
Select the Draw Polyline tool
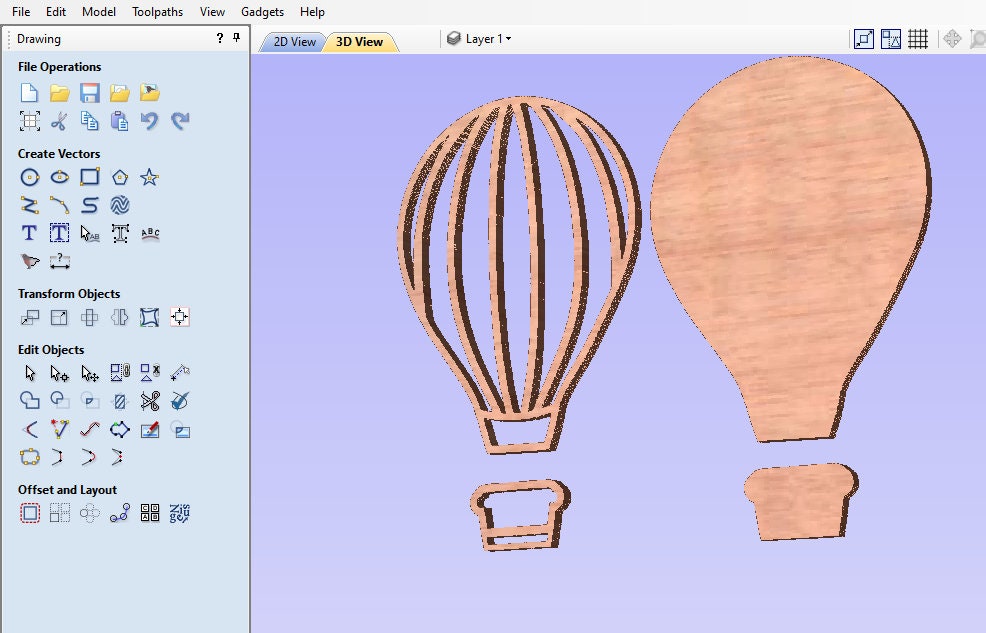click(29, 204)
